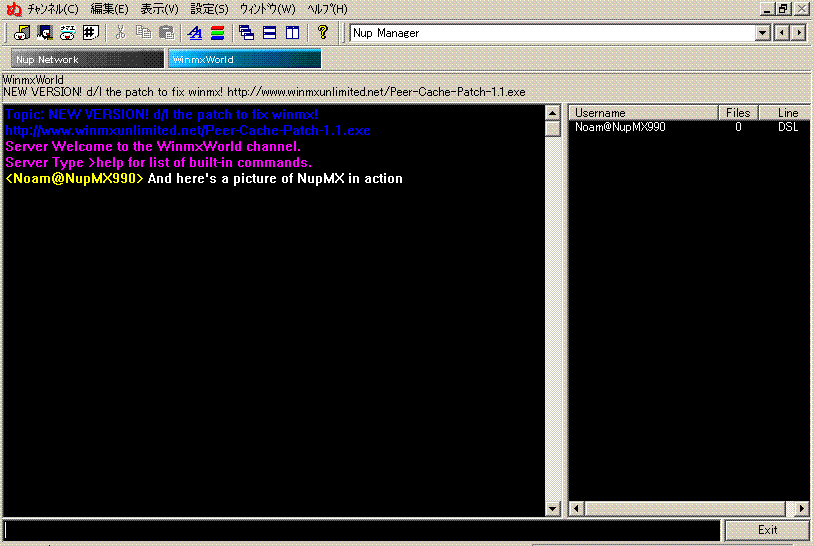This screenshot has height=546, width=814.
Task: Click DSL value in Noam@NupMX990 row
Action: coord(788,127)
